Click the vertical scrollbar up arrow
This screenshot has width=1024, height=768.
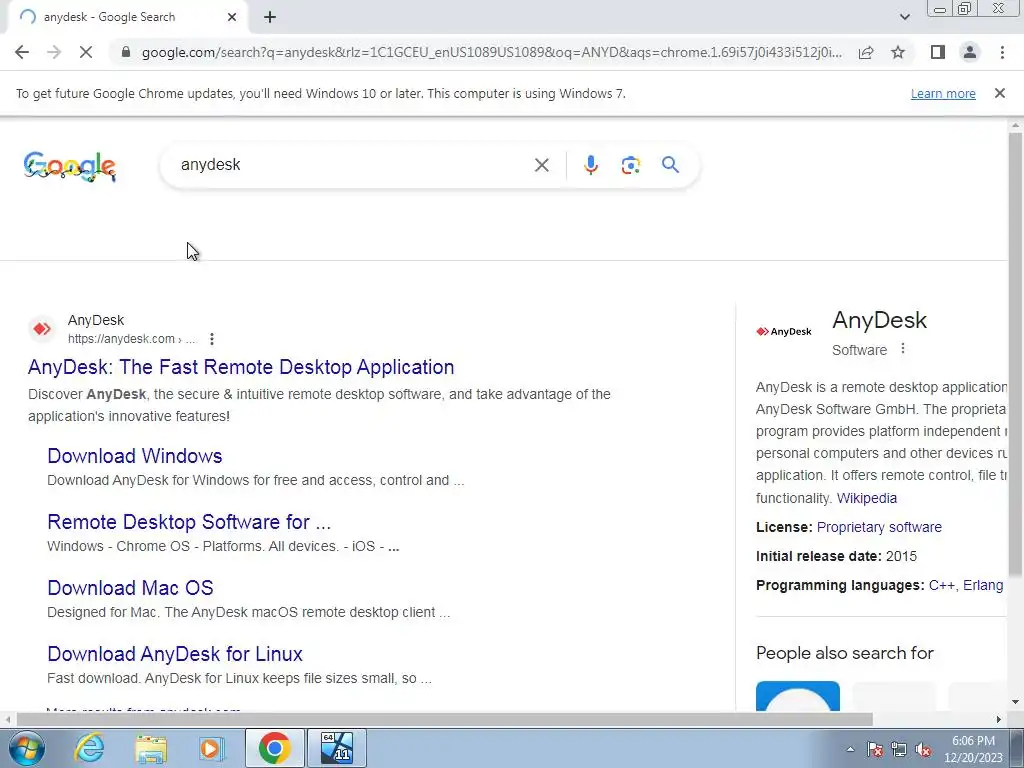click(x=1015, y=125)
